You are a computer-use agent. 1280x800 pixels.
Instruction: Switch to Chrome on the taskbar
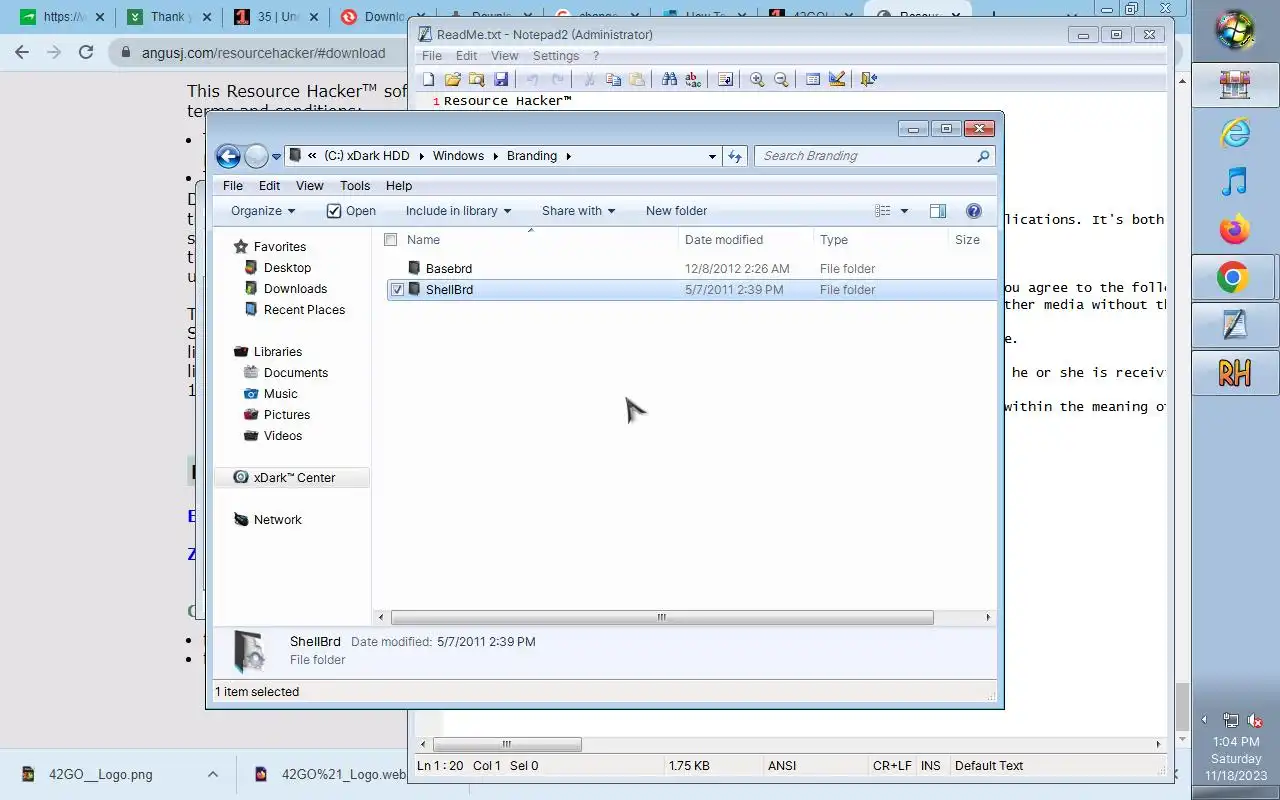coord(1235,277)
